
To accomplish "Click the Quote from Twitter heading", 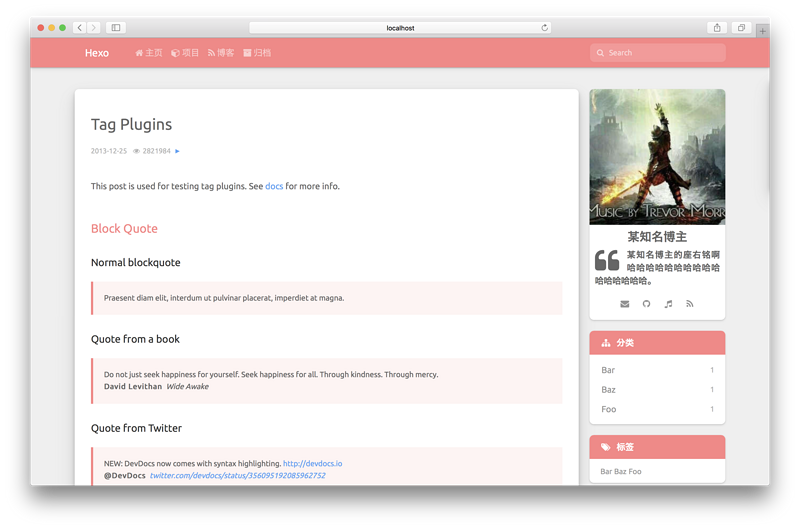I will [x=136, y=428].
